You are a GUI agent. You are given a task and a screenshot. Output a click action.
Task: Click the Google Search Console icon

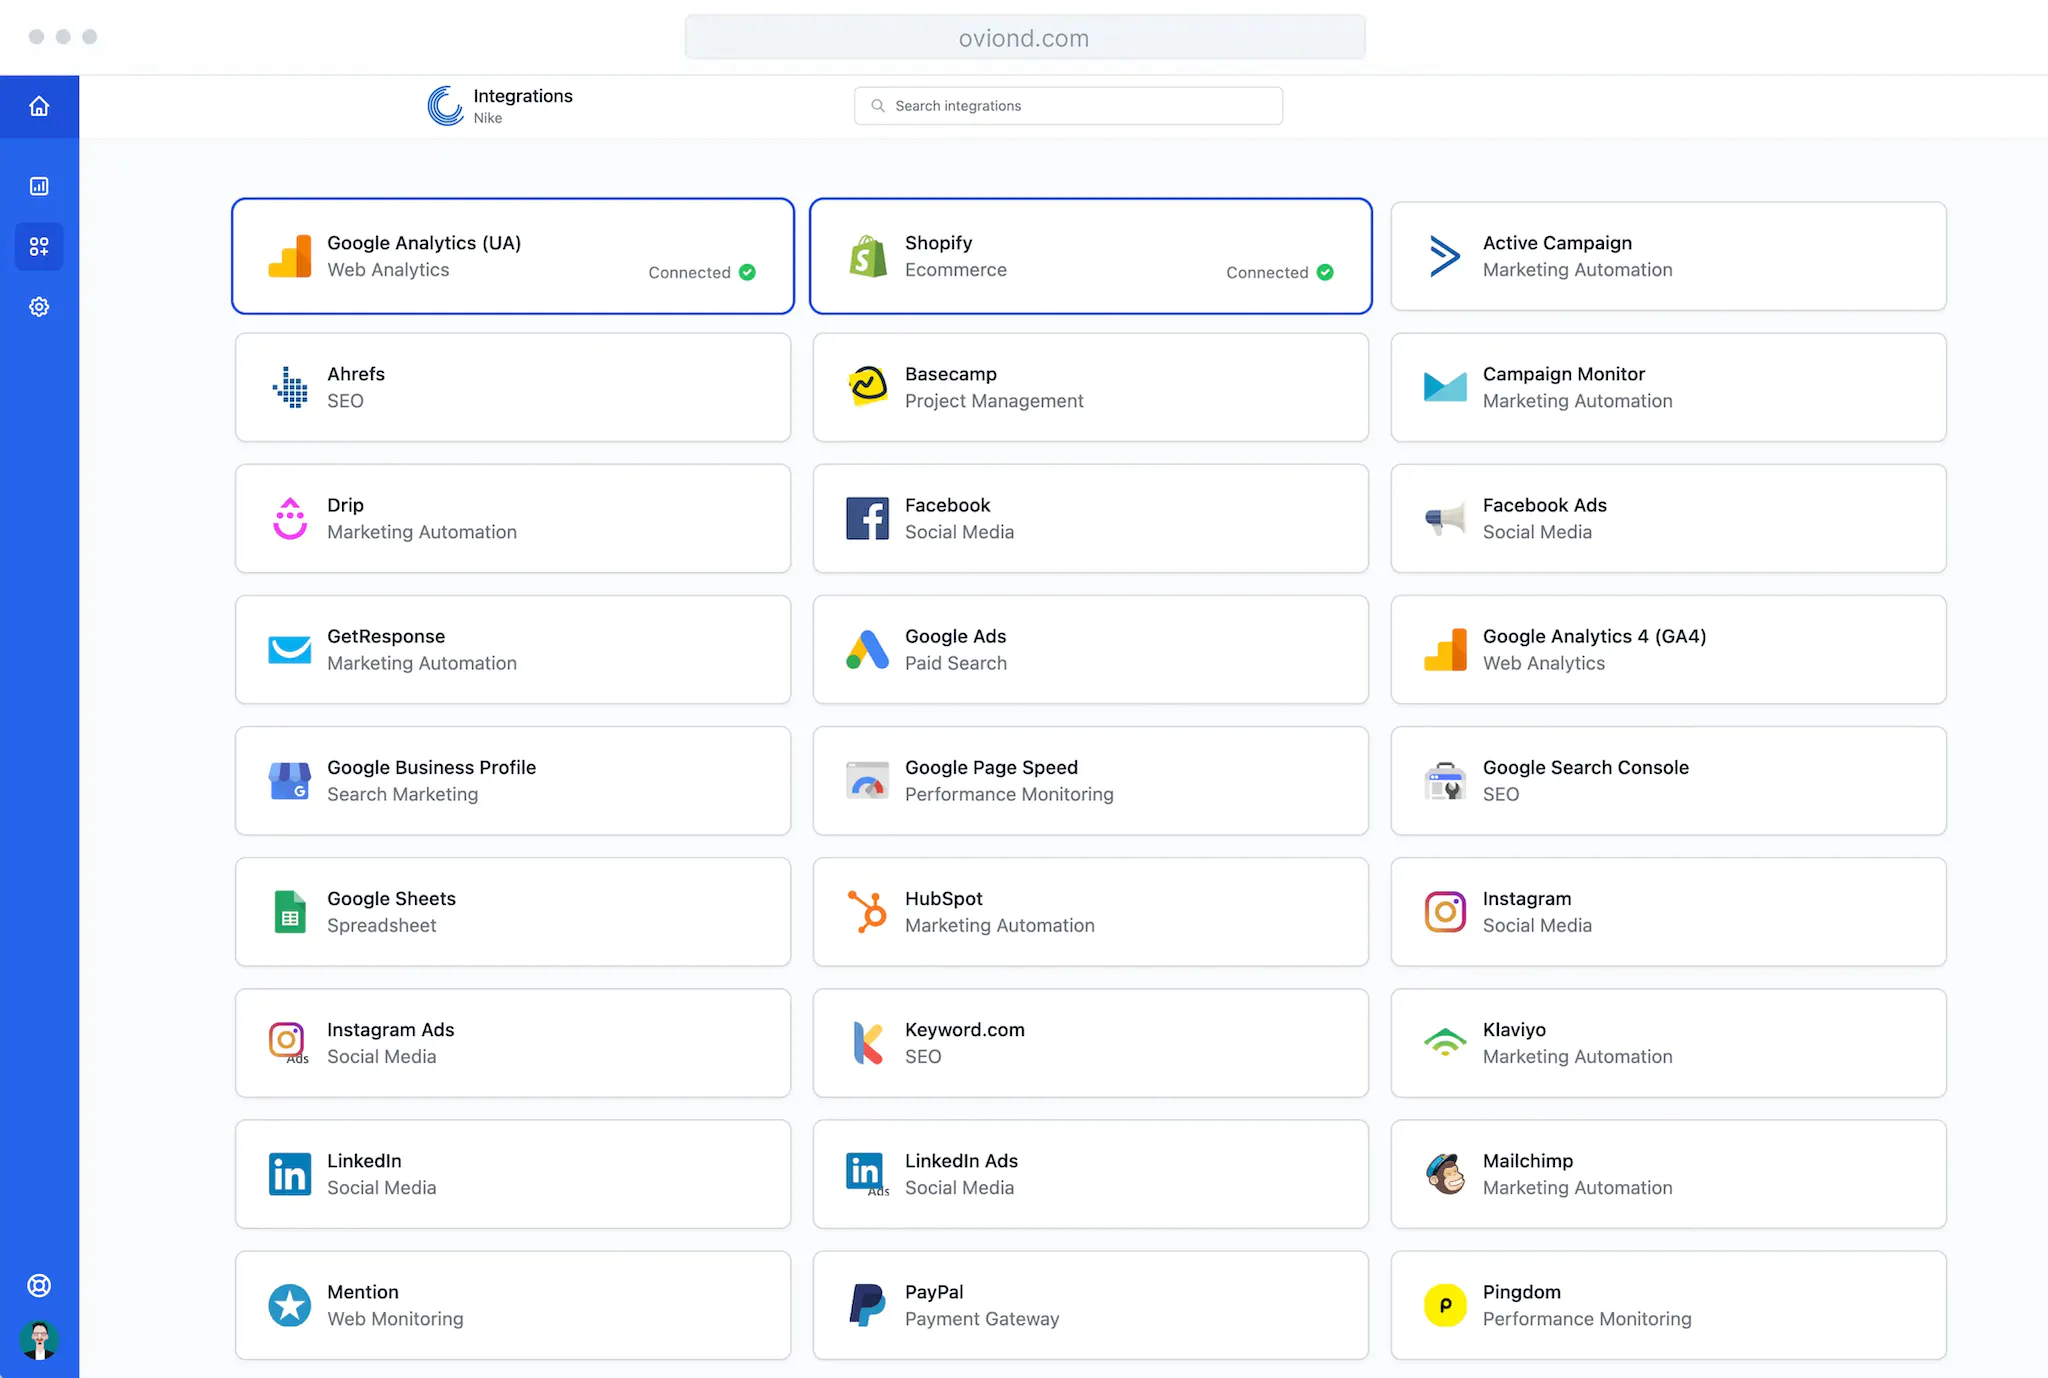(x=1445, y=781)
